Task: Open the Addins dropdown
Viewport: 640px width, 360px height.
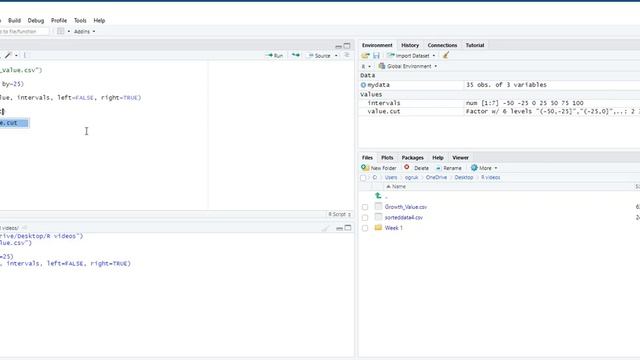Action: click(x=84, y=31)
